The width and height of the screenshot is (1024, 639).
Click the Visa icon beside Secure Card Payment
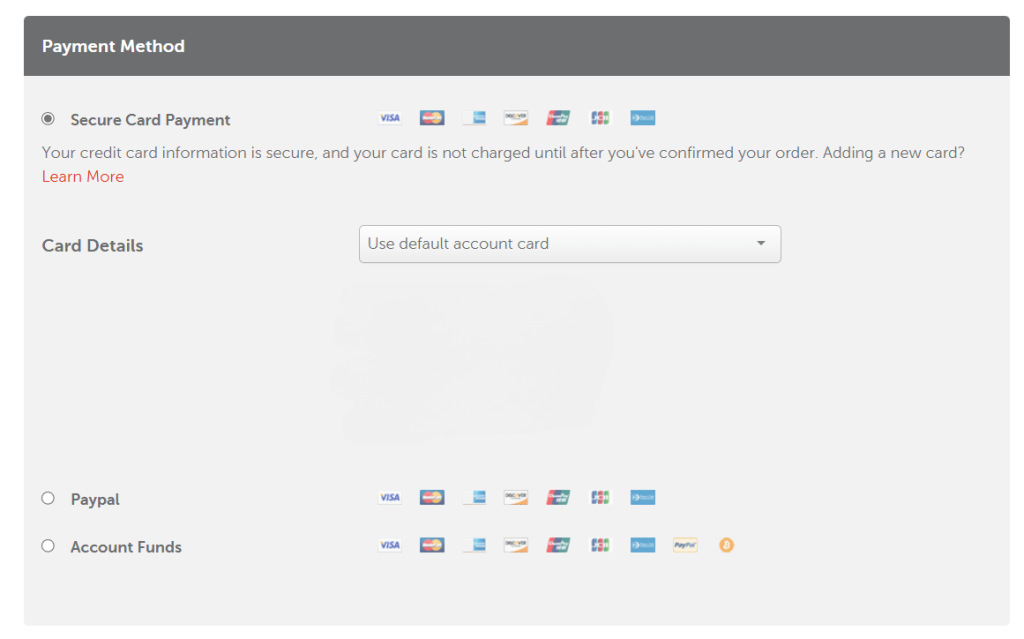[390, 118]
